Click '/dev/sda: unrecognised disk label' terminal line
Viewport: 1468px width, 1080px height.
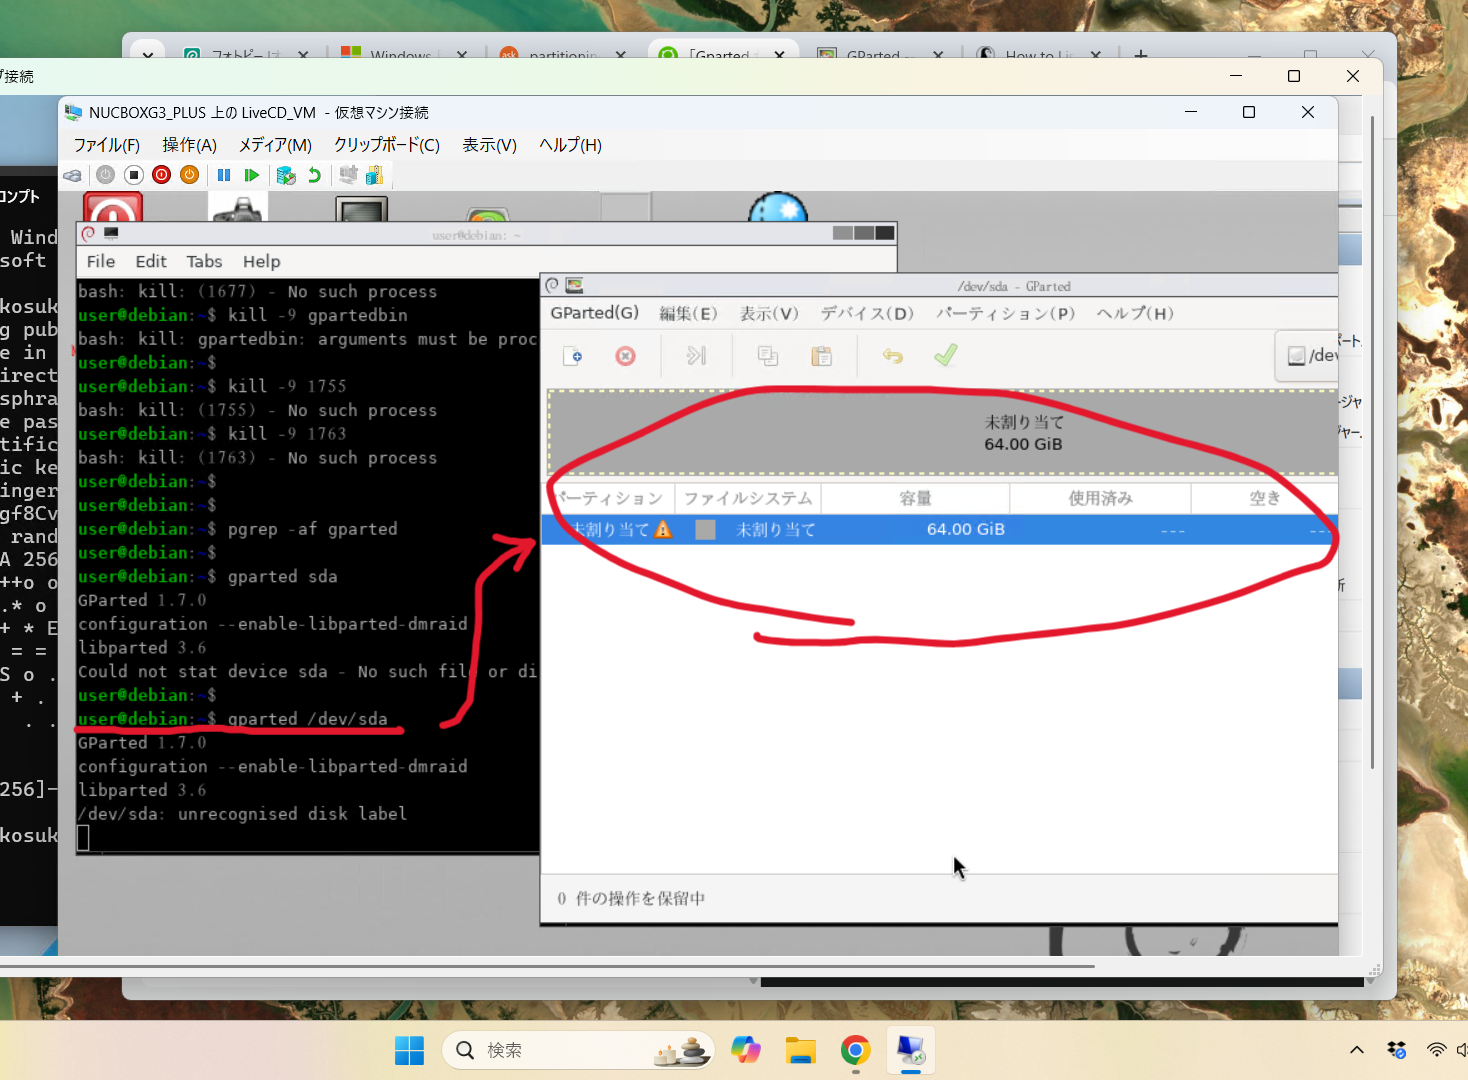(x=243, y=814)
